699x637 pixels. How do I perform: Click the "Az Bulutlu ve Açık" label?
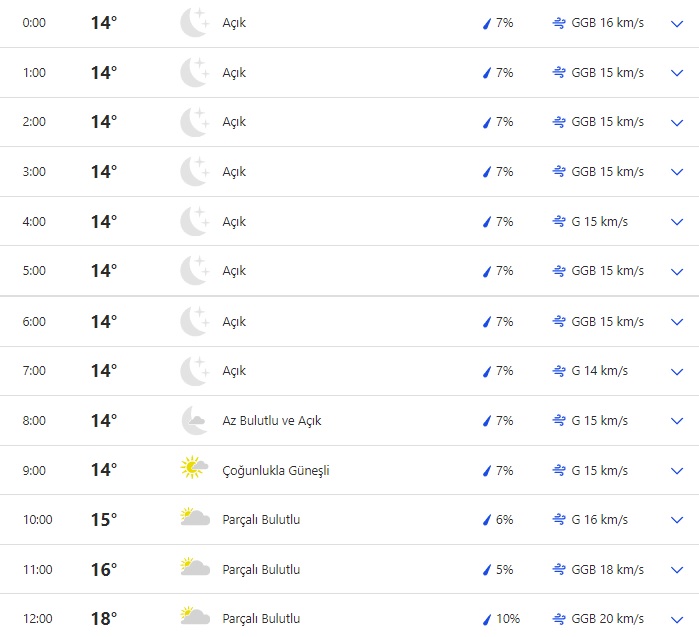pos(271,421)
